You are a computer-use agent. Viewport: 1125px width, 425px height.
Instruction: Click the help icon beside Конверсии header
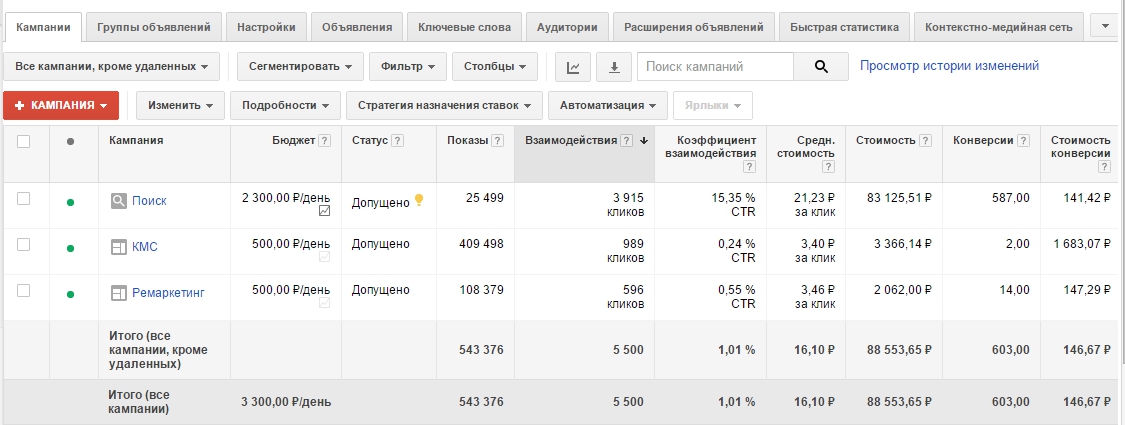tap(1022, 141)
